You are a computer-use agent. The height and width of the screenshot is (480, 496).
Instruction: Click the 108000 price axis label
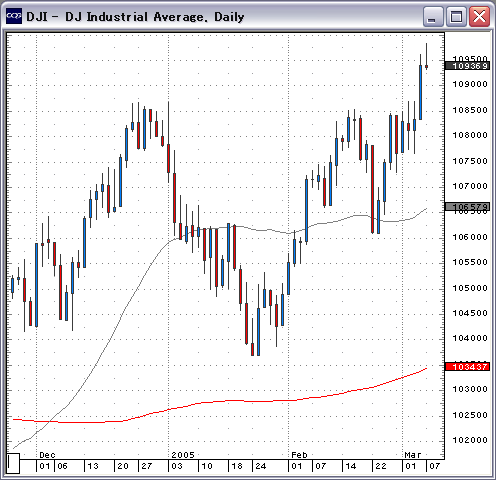pyautogui.click(x=470, y=135)
